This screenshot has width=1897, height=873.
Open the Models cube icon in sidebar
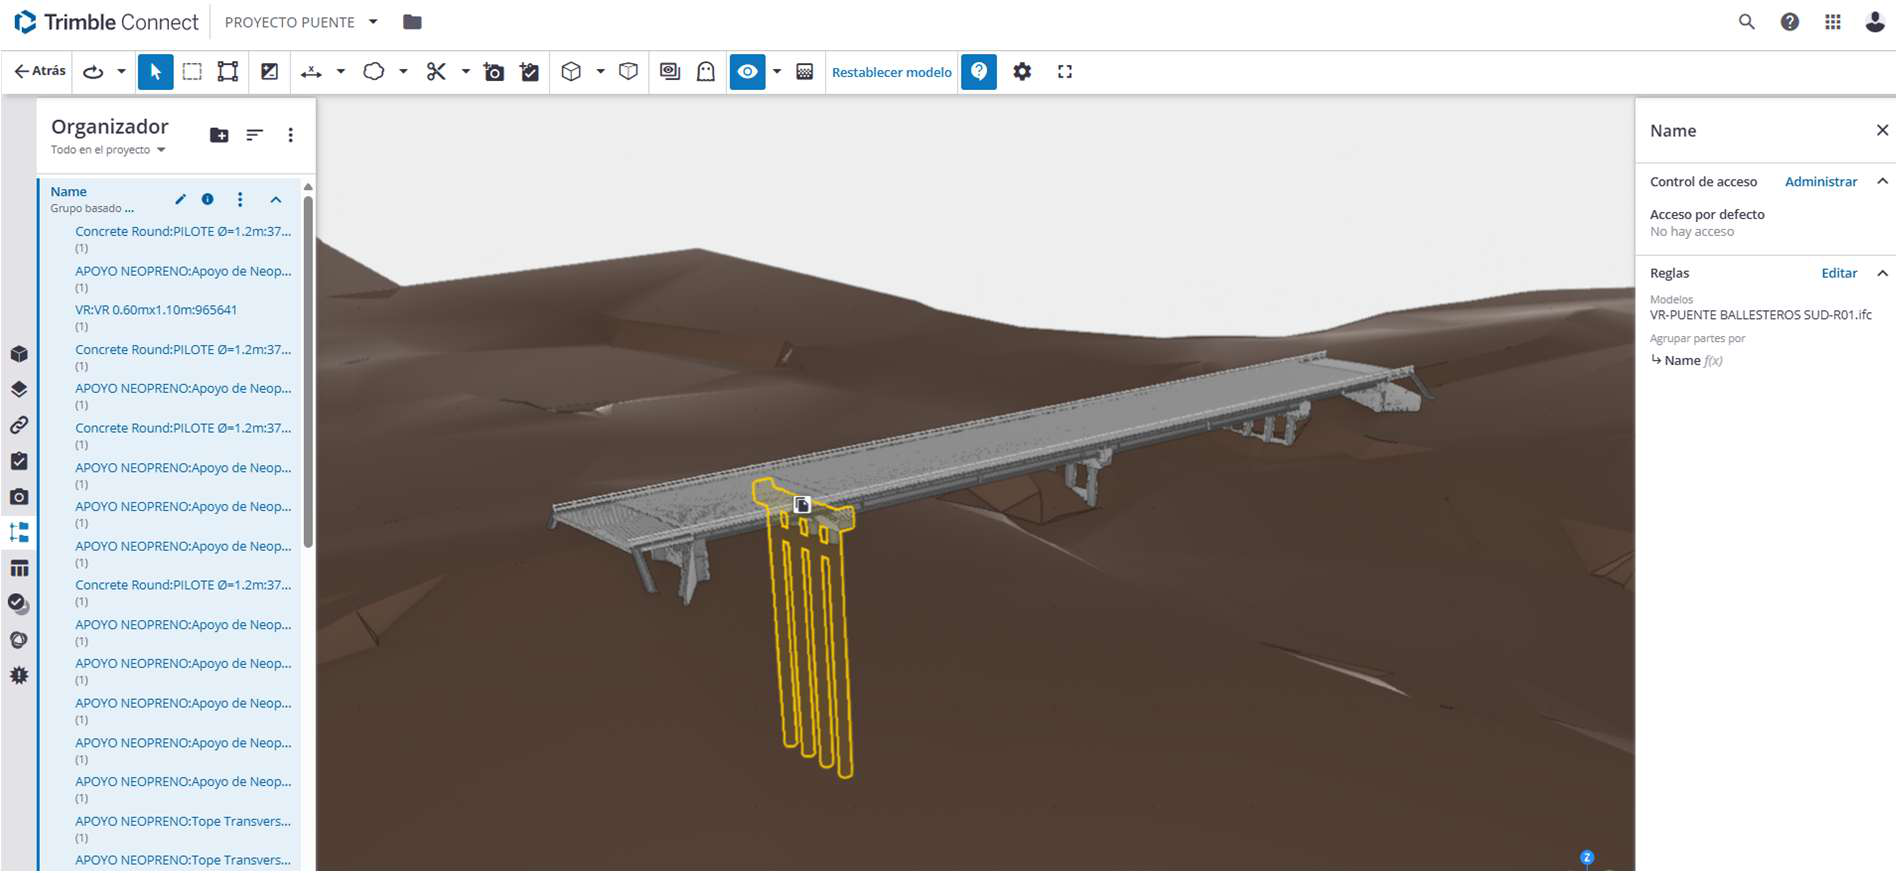coord(19,354)
